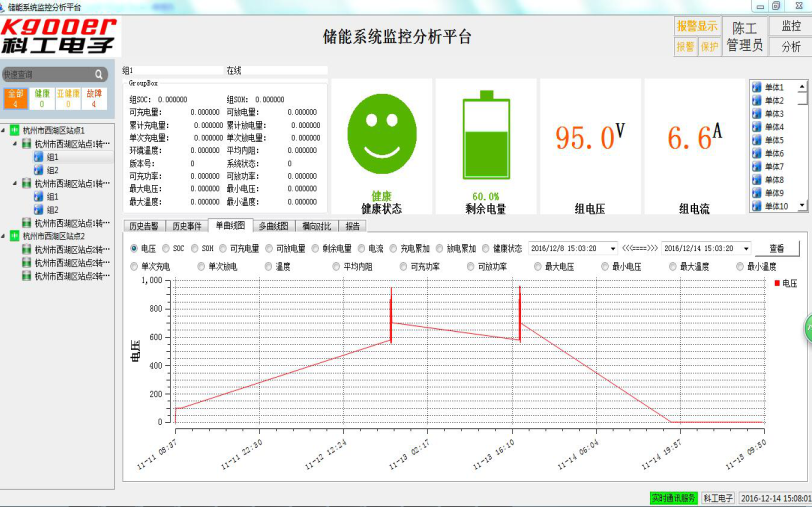Click the 报警显示 button
The height and width of the screenshot is (507, 812).
tap(697, 26)
